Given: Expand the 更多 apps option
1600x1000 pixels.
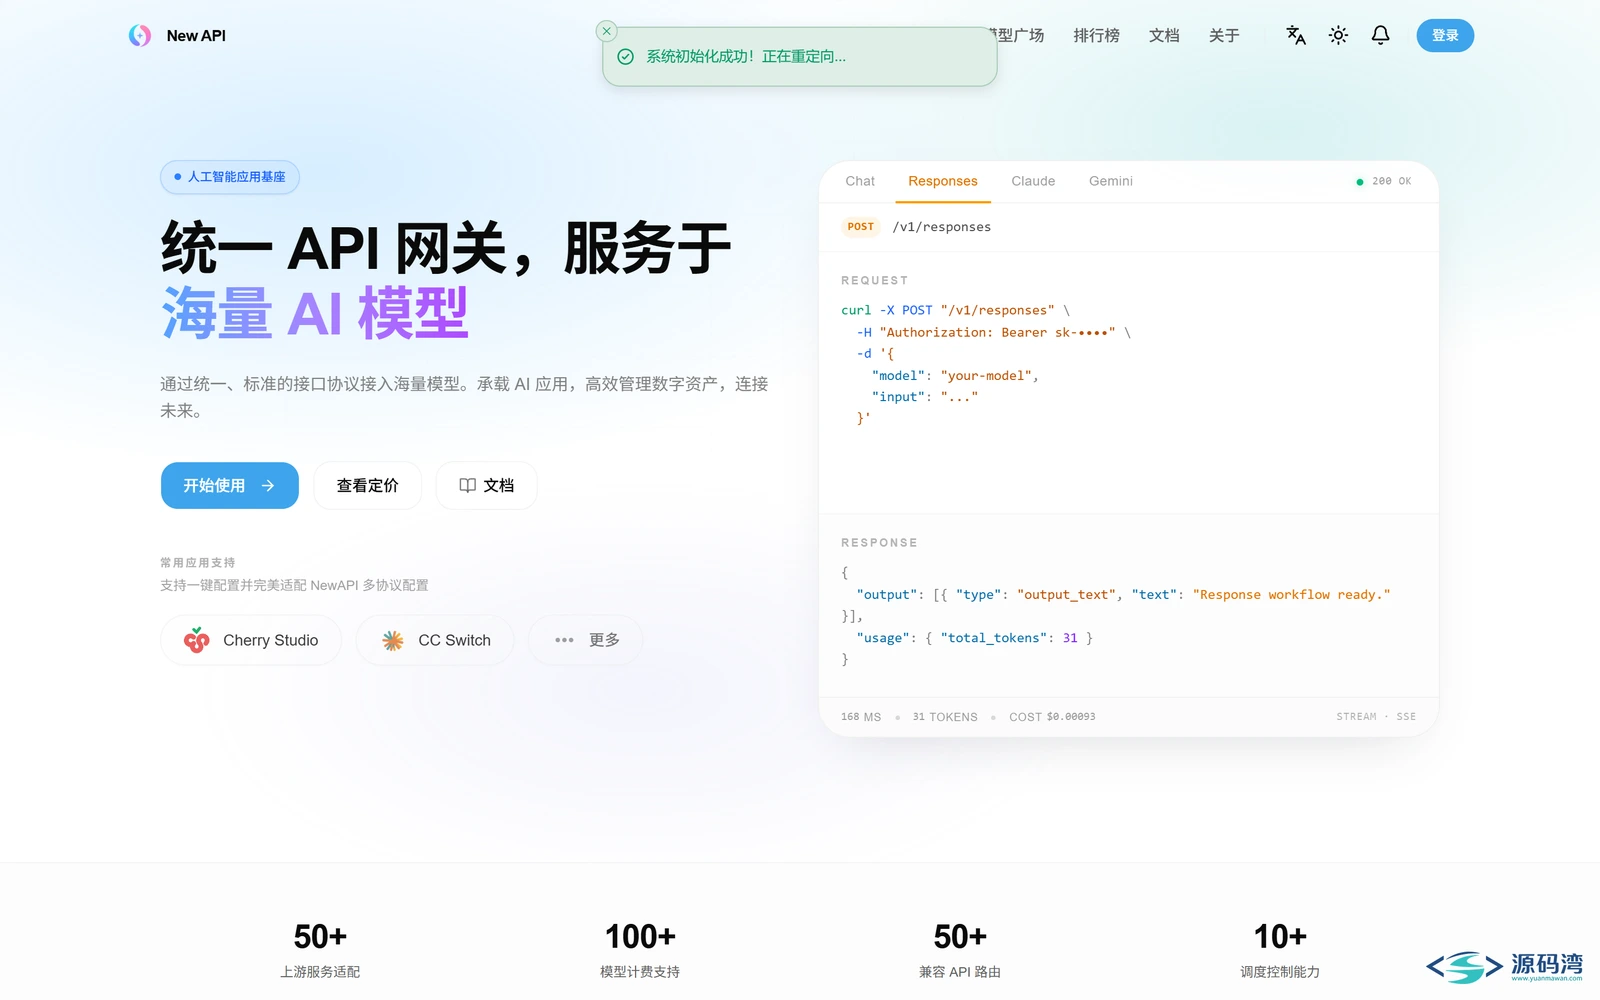Looking at the screenshot, I should coord(586,640).
